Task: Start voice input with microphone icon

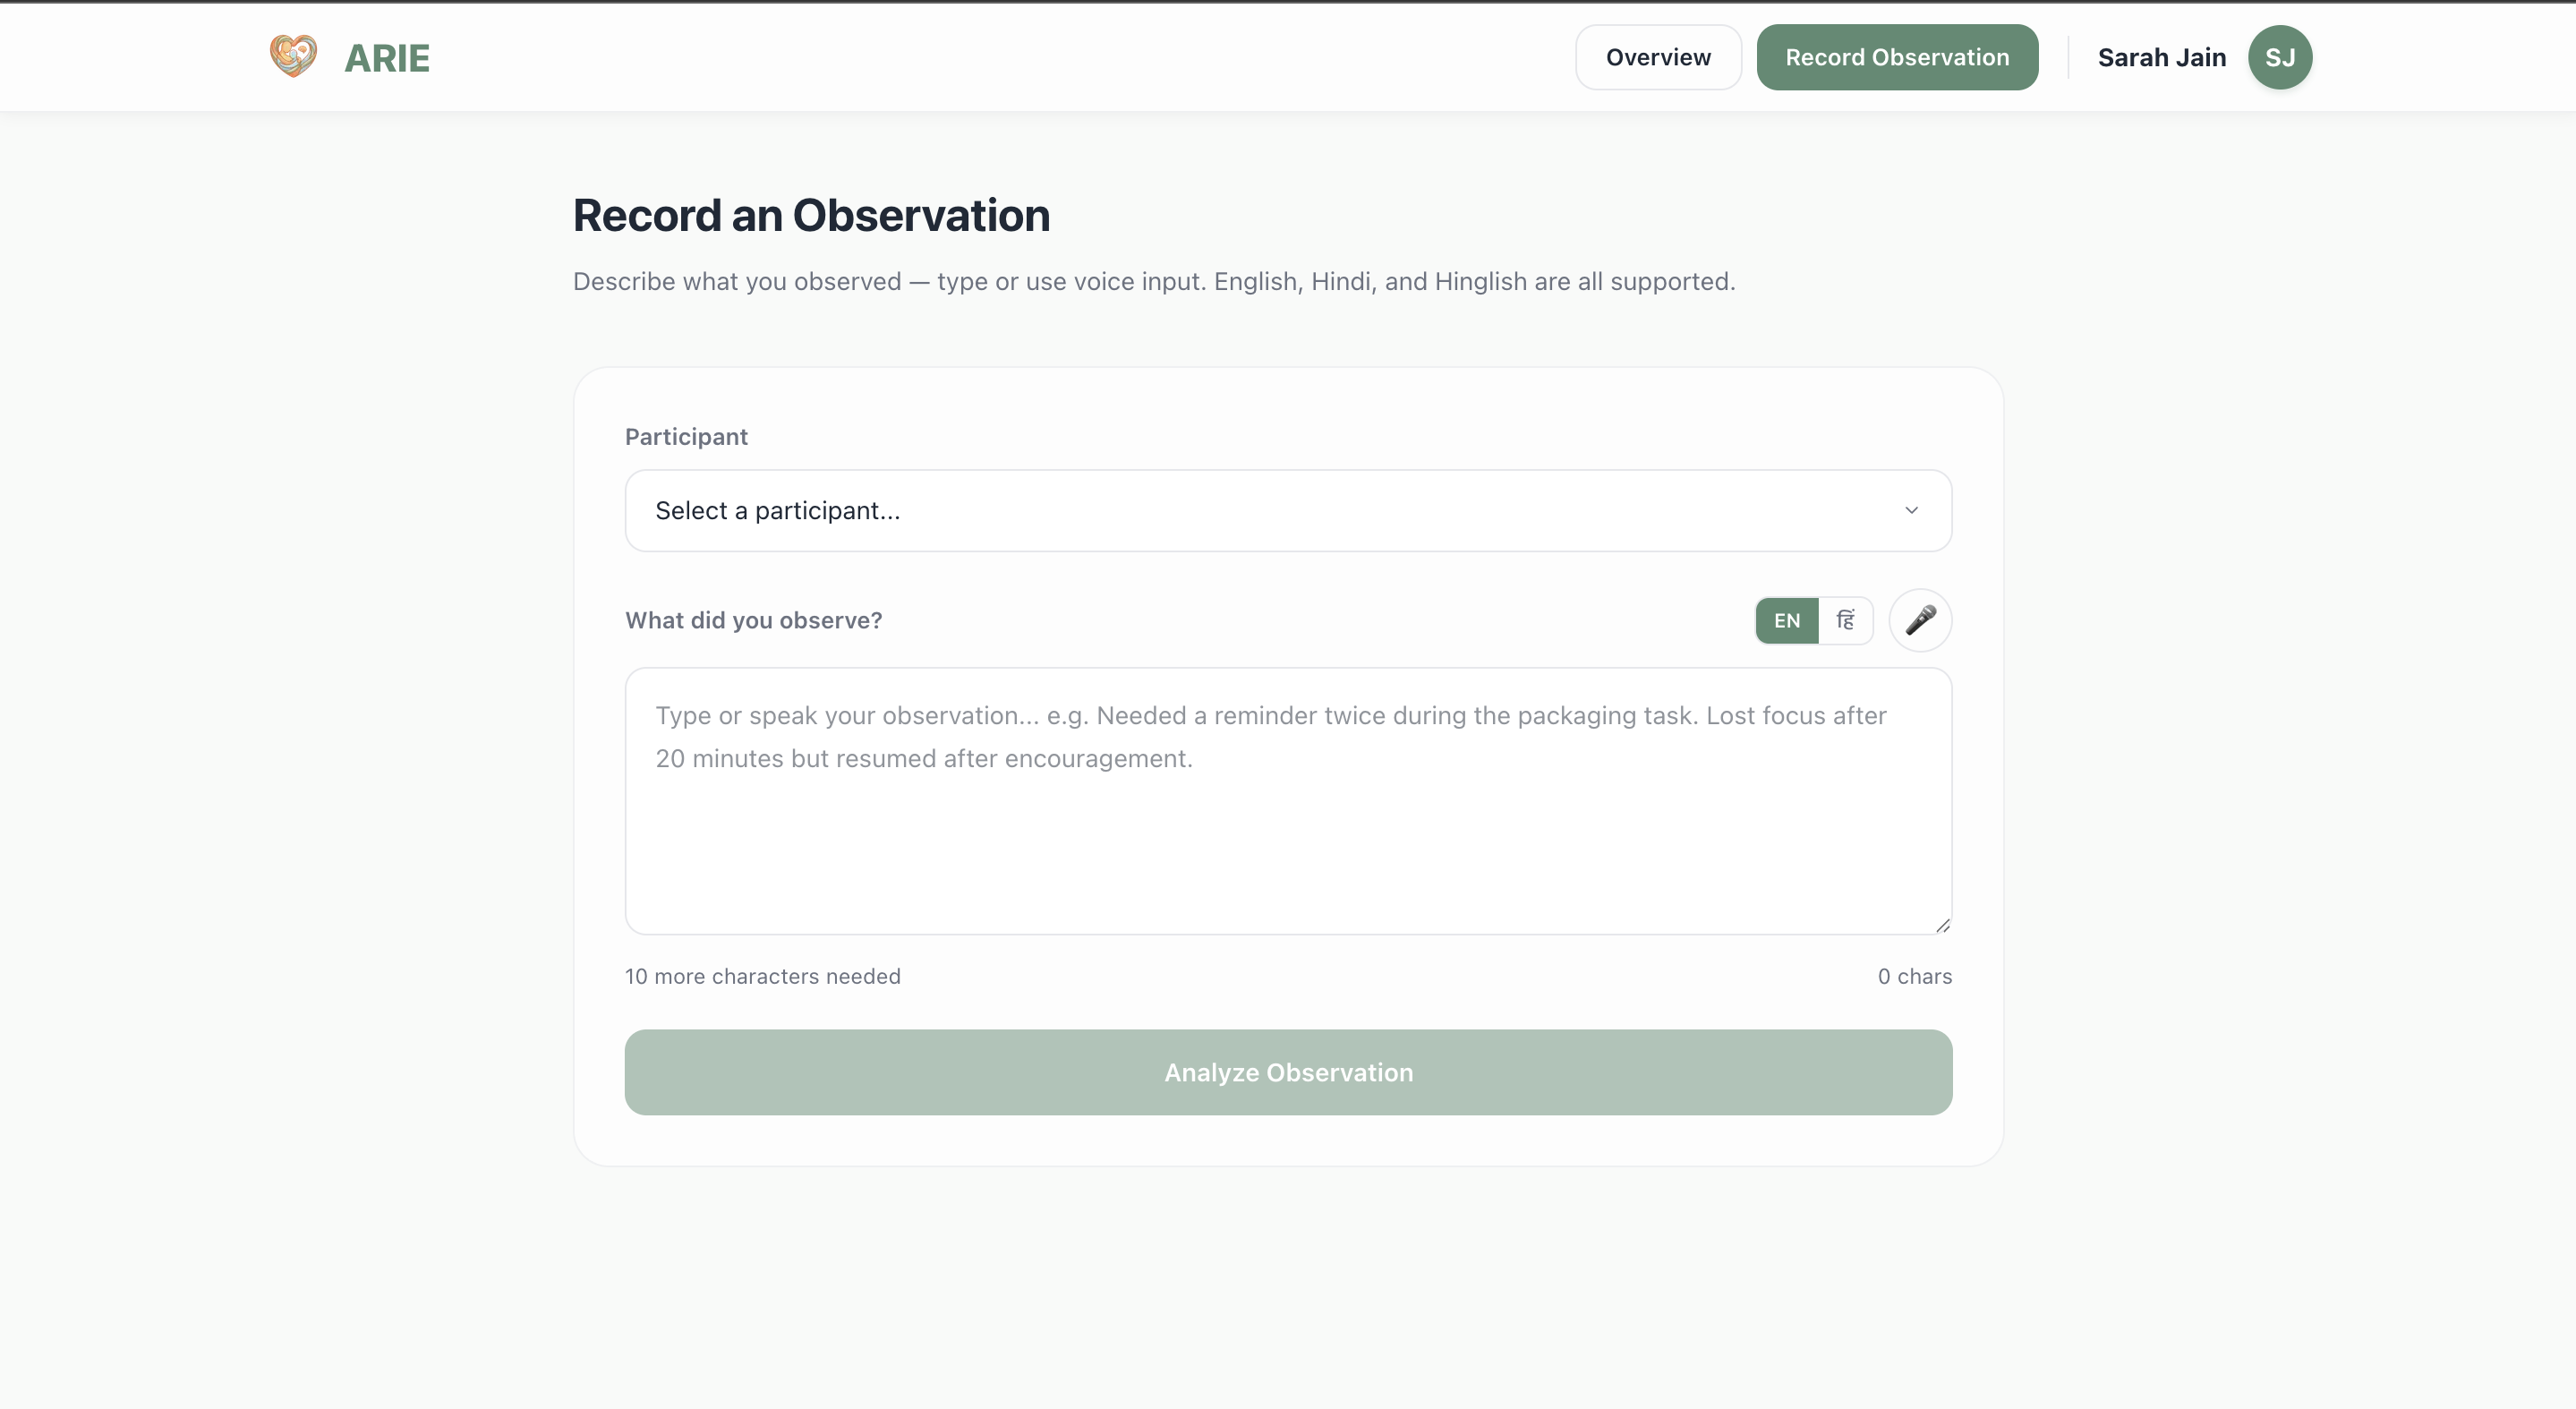Action: [1919, 620]
